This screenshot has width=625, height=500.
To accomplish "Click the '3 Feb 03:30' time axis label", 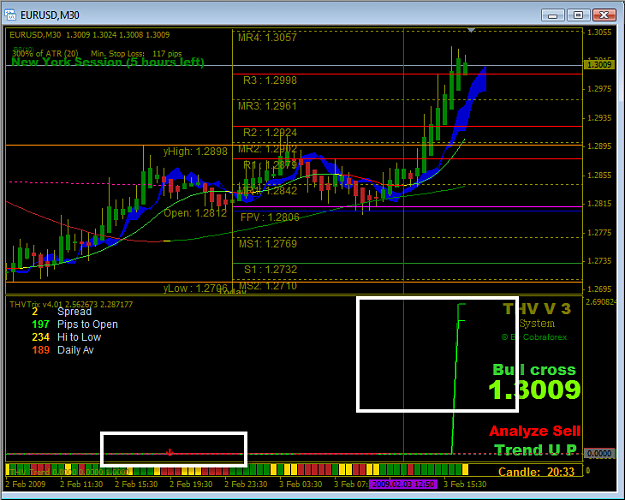I will [x=301, y=484].
